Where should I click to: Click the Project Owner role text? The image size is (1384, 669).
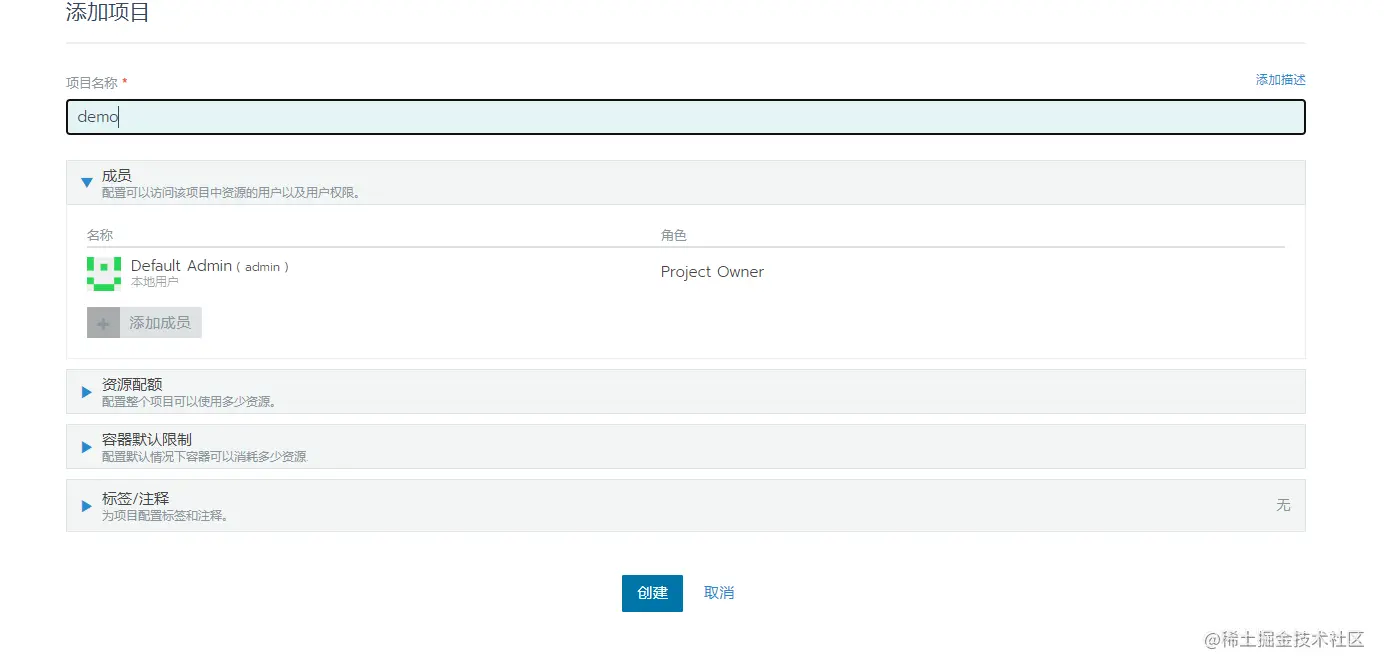(712, 272)
